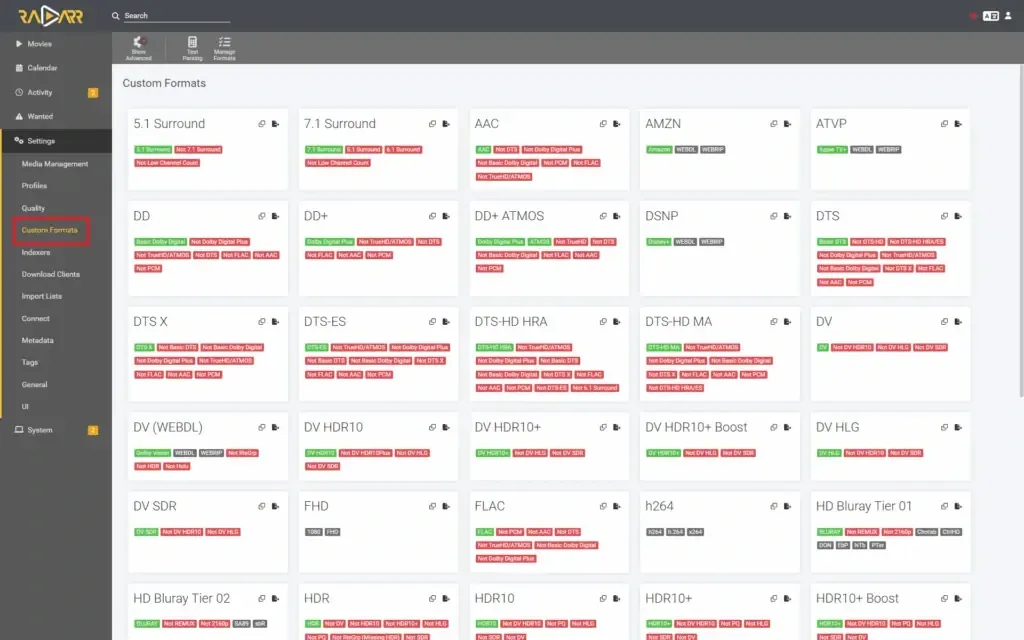Click the Radarr logo
1024x640 pixels.
click(49, 16)
